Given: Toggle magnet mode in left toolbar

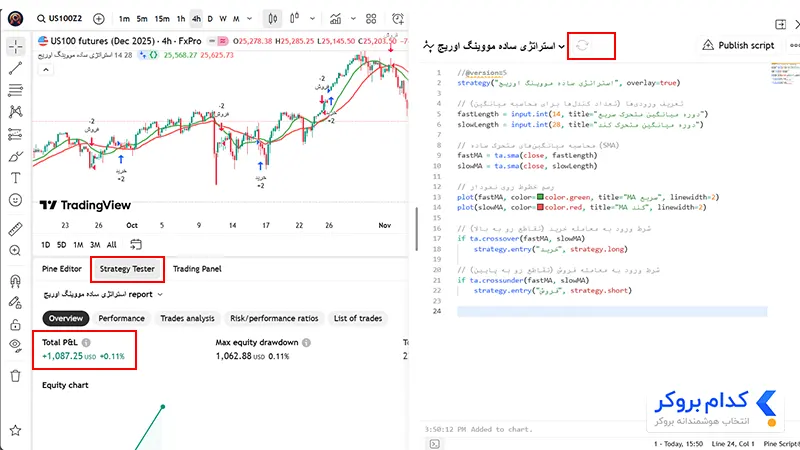Looking at the screenshot, I should (15, 281).
